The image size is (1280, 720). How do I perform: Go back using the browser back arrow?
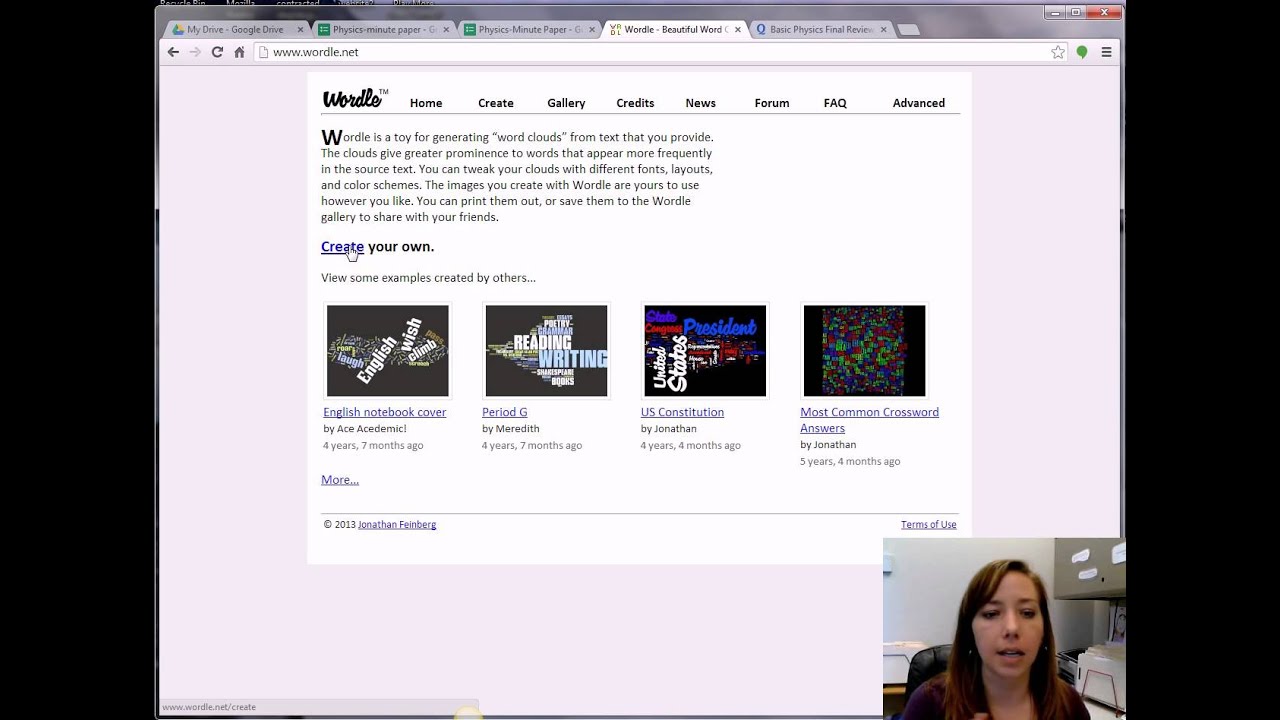173,52
